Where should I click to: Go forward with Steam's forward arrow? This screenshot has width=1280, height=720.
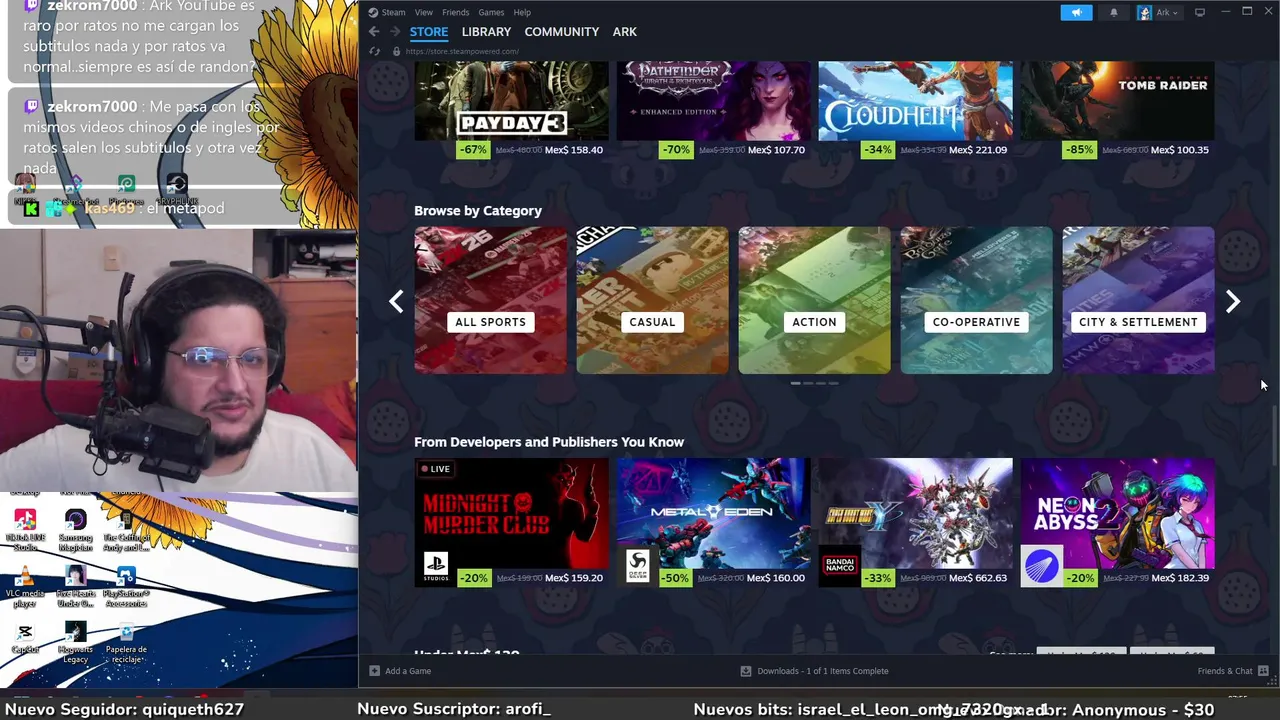coord(394,32)
